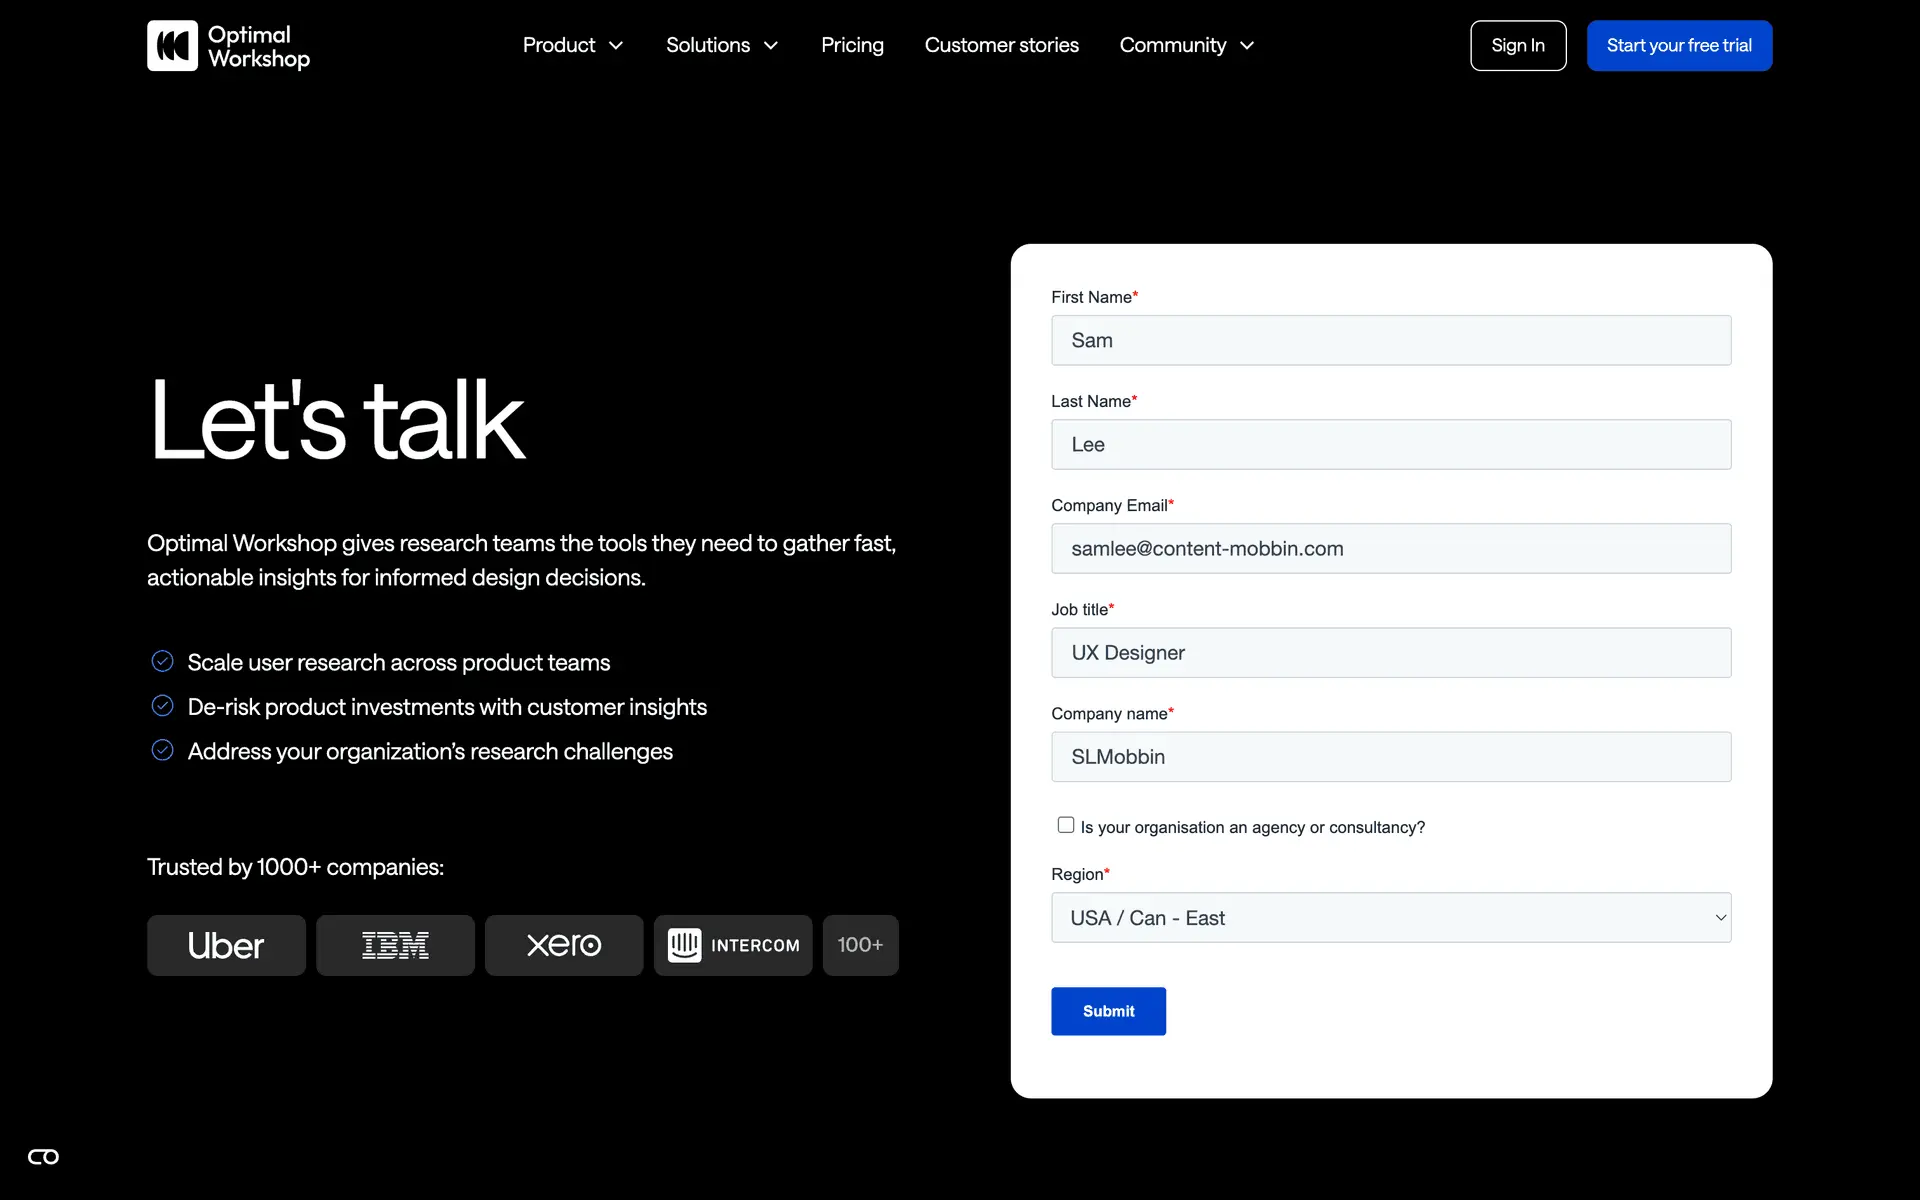Viewport: 1920px width, 1200px height.
Task: Click into the Job title field
Action: pos(1391,653)
